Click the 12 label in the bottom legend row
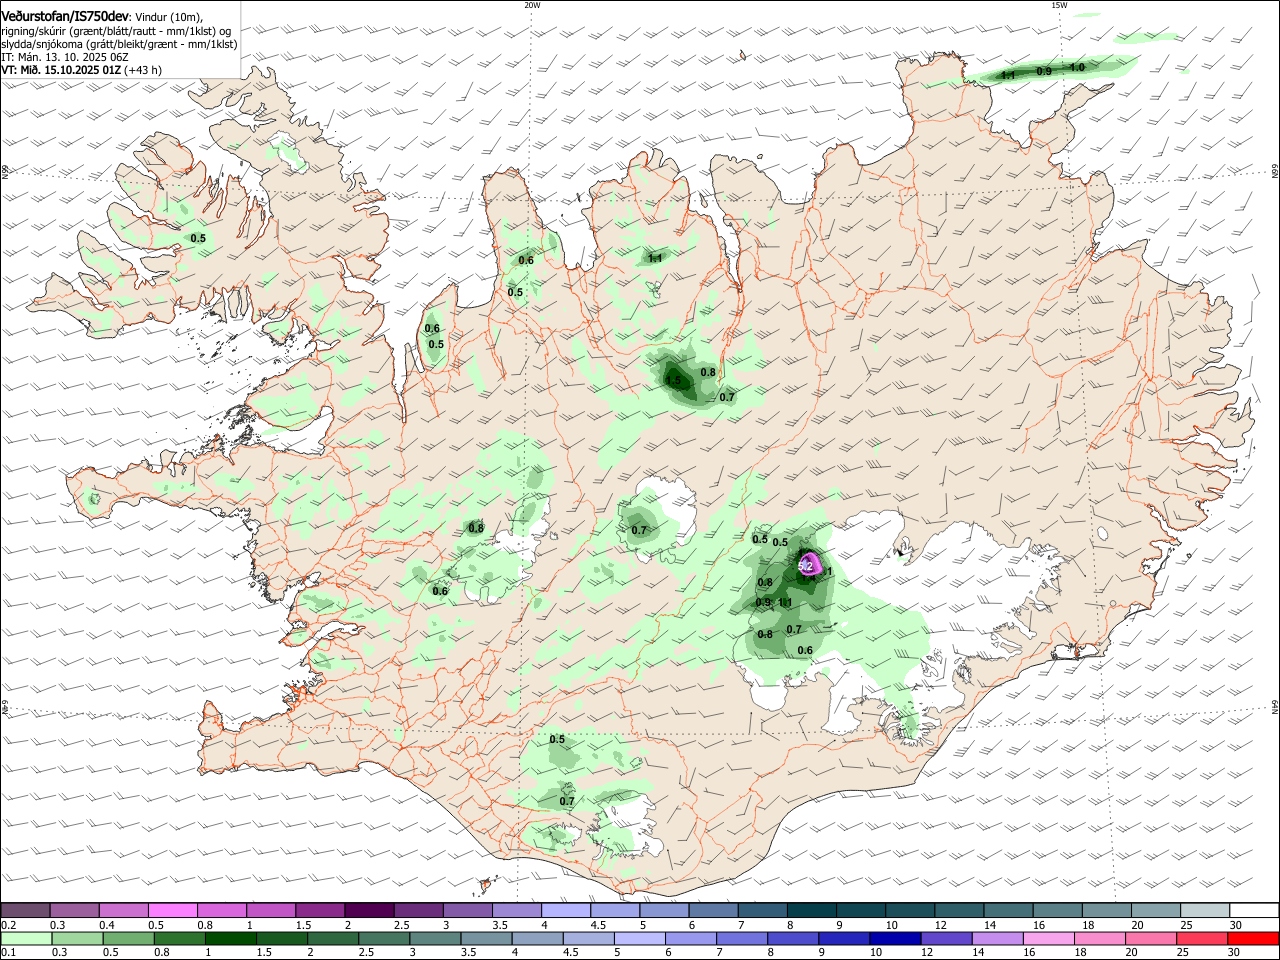The height and width of the screenshot is (960, 1280). [x=927, y=953]
